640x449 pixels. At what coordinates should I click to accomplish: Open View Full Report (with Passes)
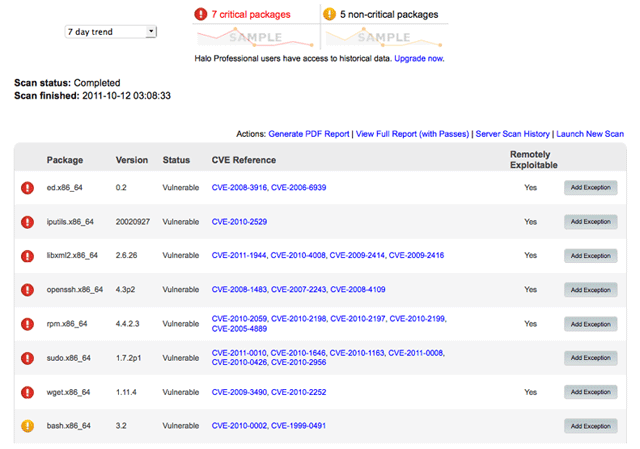[x=412, y=134]
